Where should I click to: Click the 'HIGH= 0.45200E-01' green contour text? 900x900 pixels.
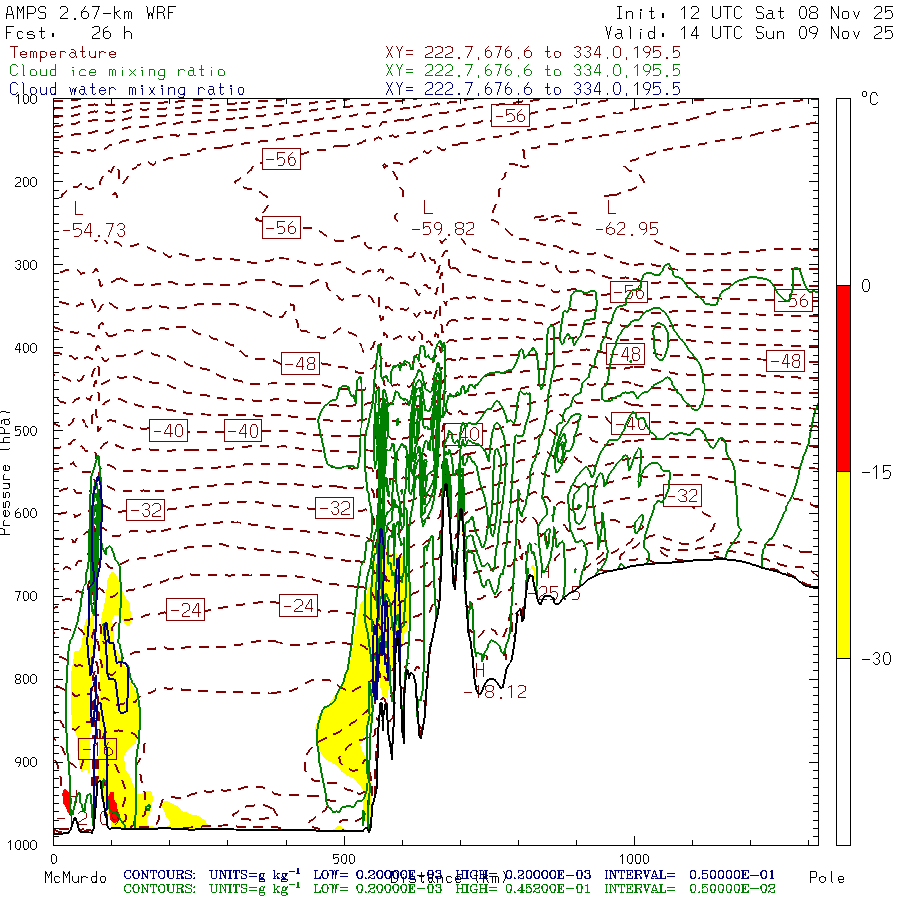pyautogui.click(x=523, y=889)
